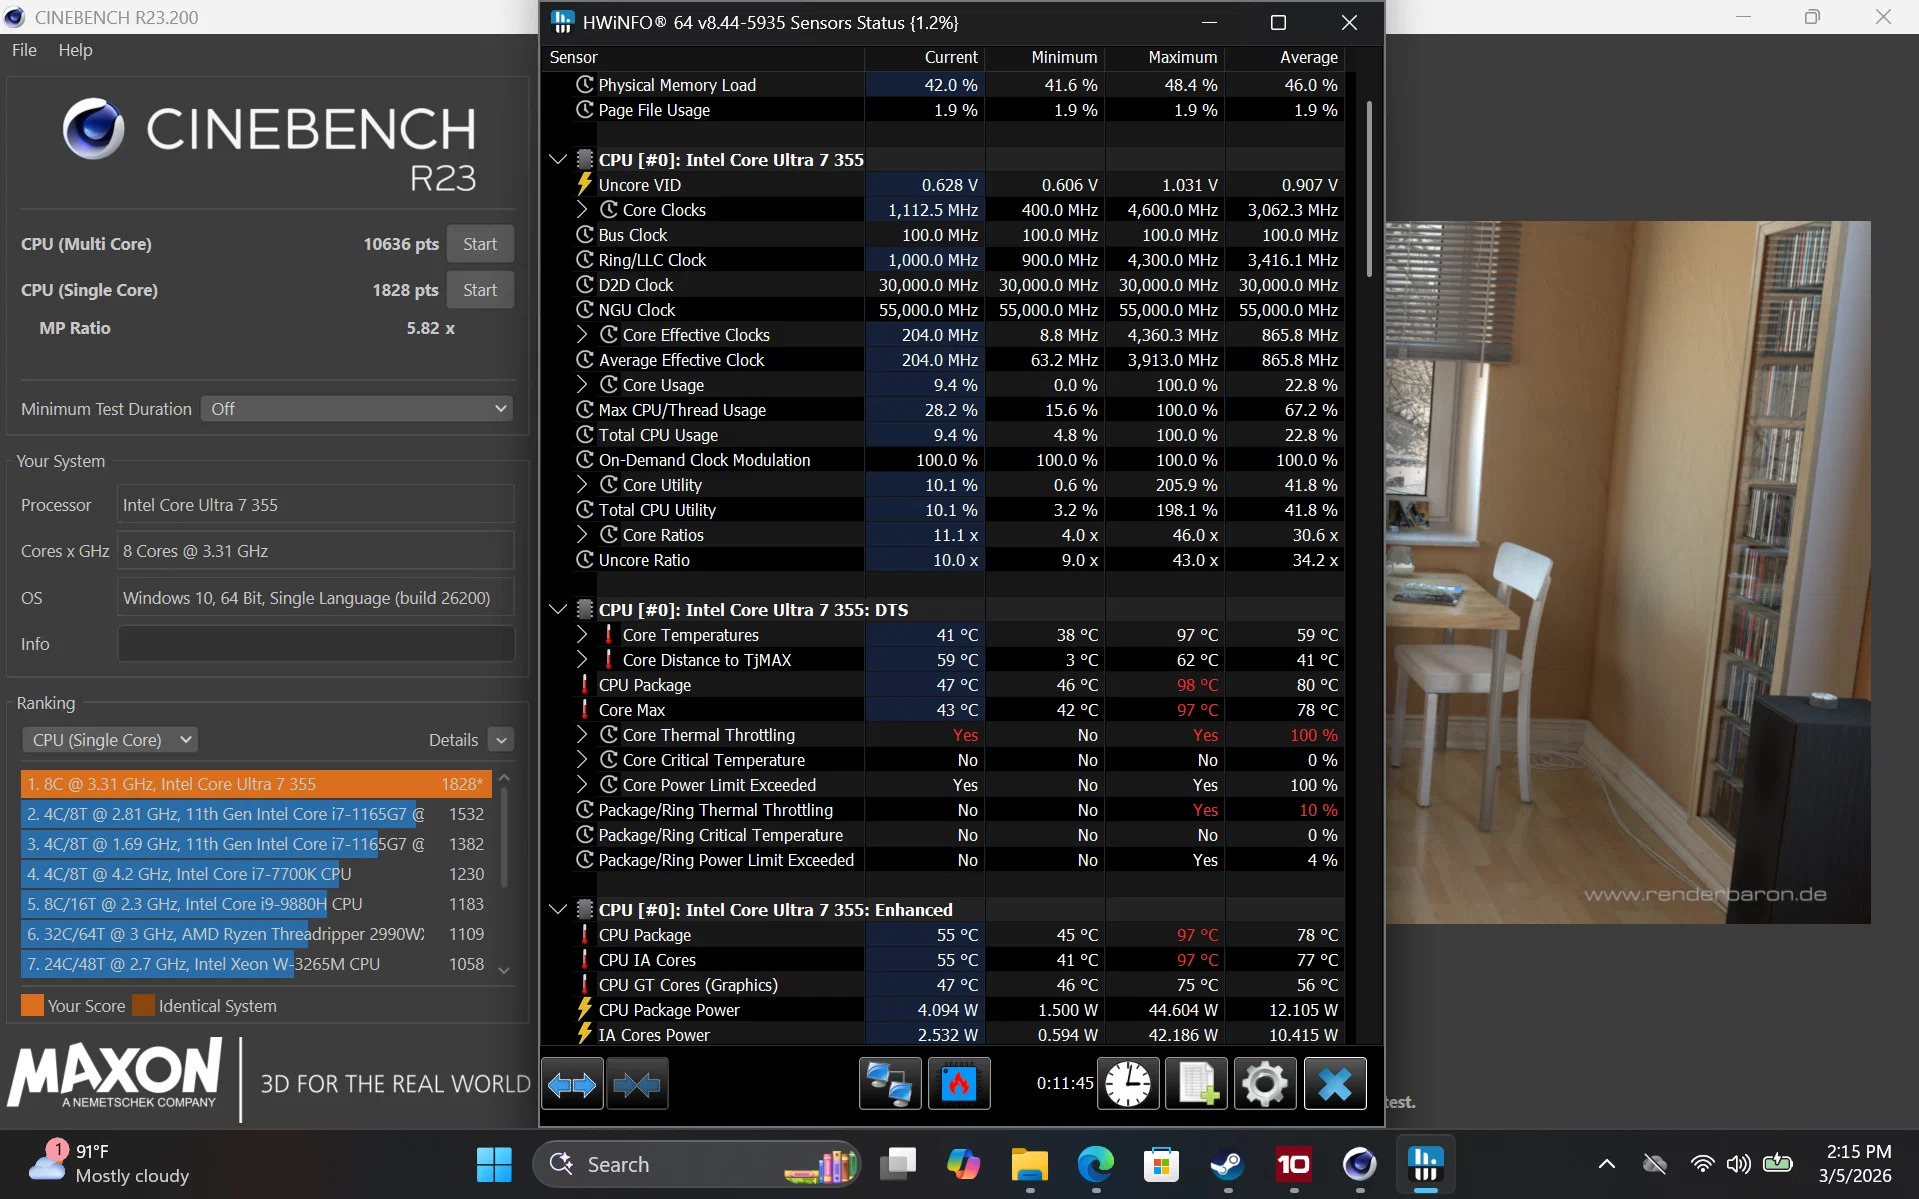Expand the Core Temperatures row

[x=582, y=635]
